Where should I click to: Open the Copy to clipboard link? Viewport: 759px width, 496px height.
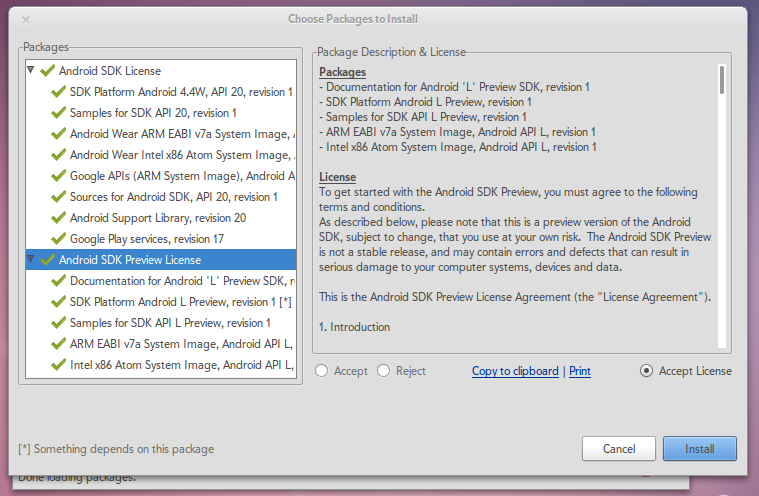click(515, 371)
